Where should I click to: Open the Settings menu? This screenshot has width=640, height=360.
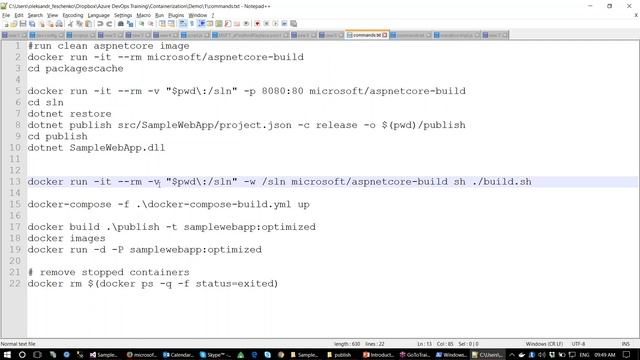coord(123,15)
